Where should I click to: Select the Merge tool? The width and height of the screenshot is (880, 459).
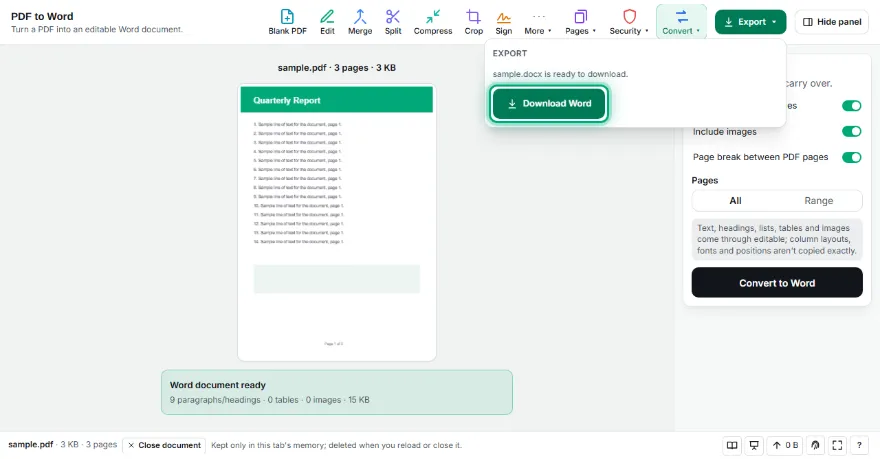pyautogui.click(x=360, y=22)
